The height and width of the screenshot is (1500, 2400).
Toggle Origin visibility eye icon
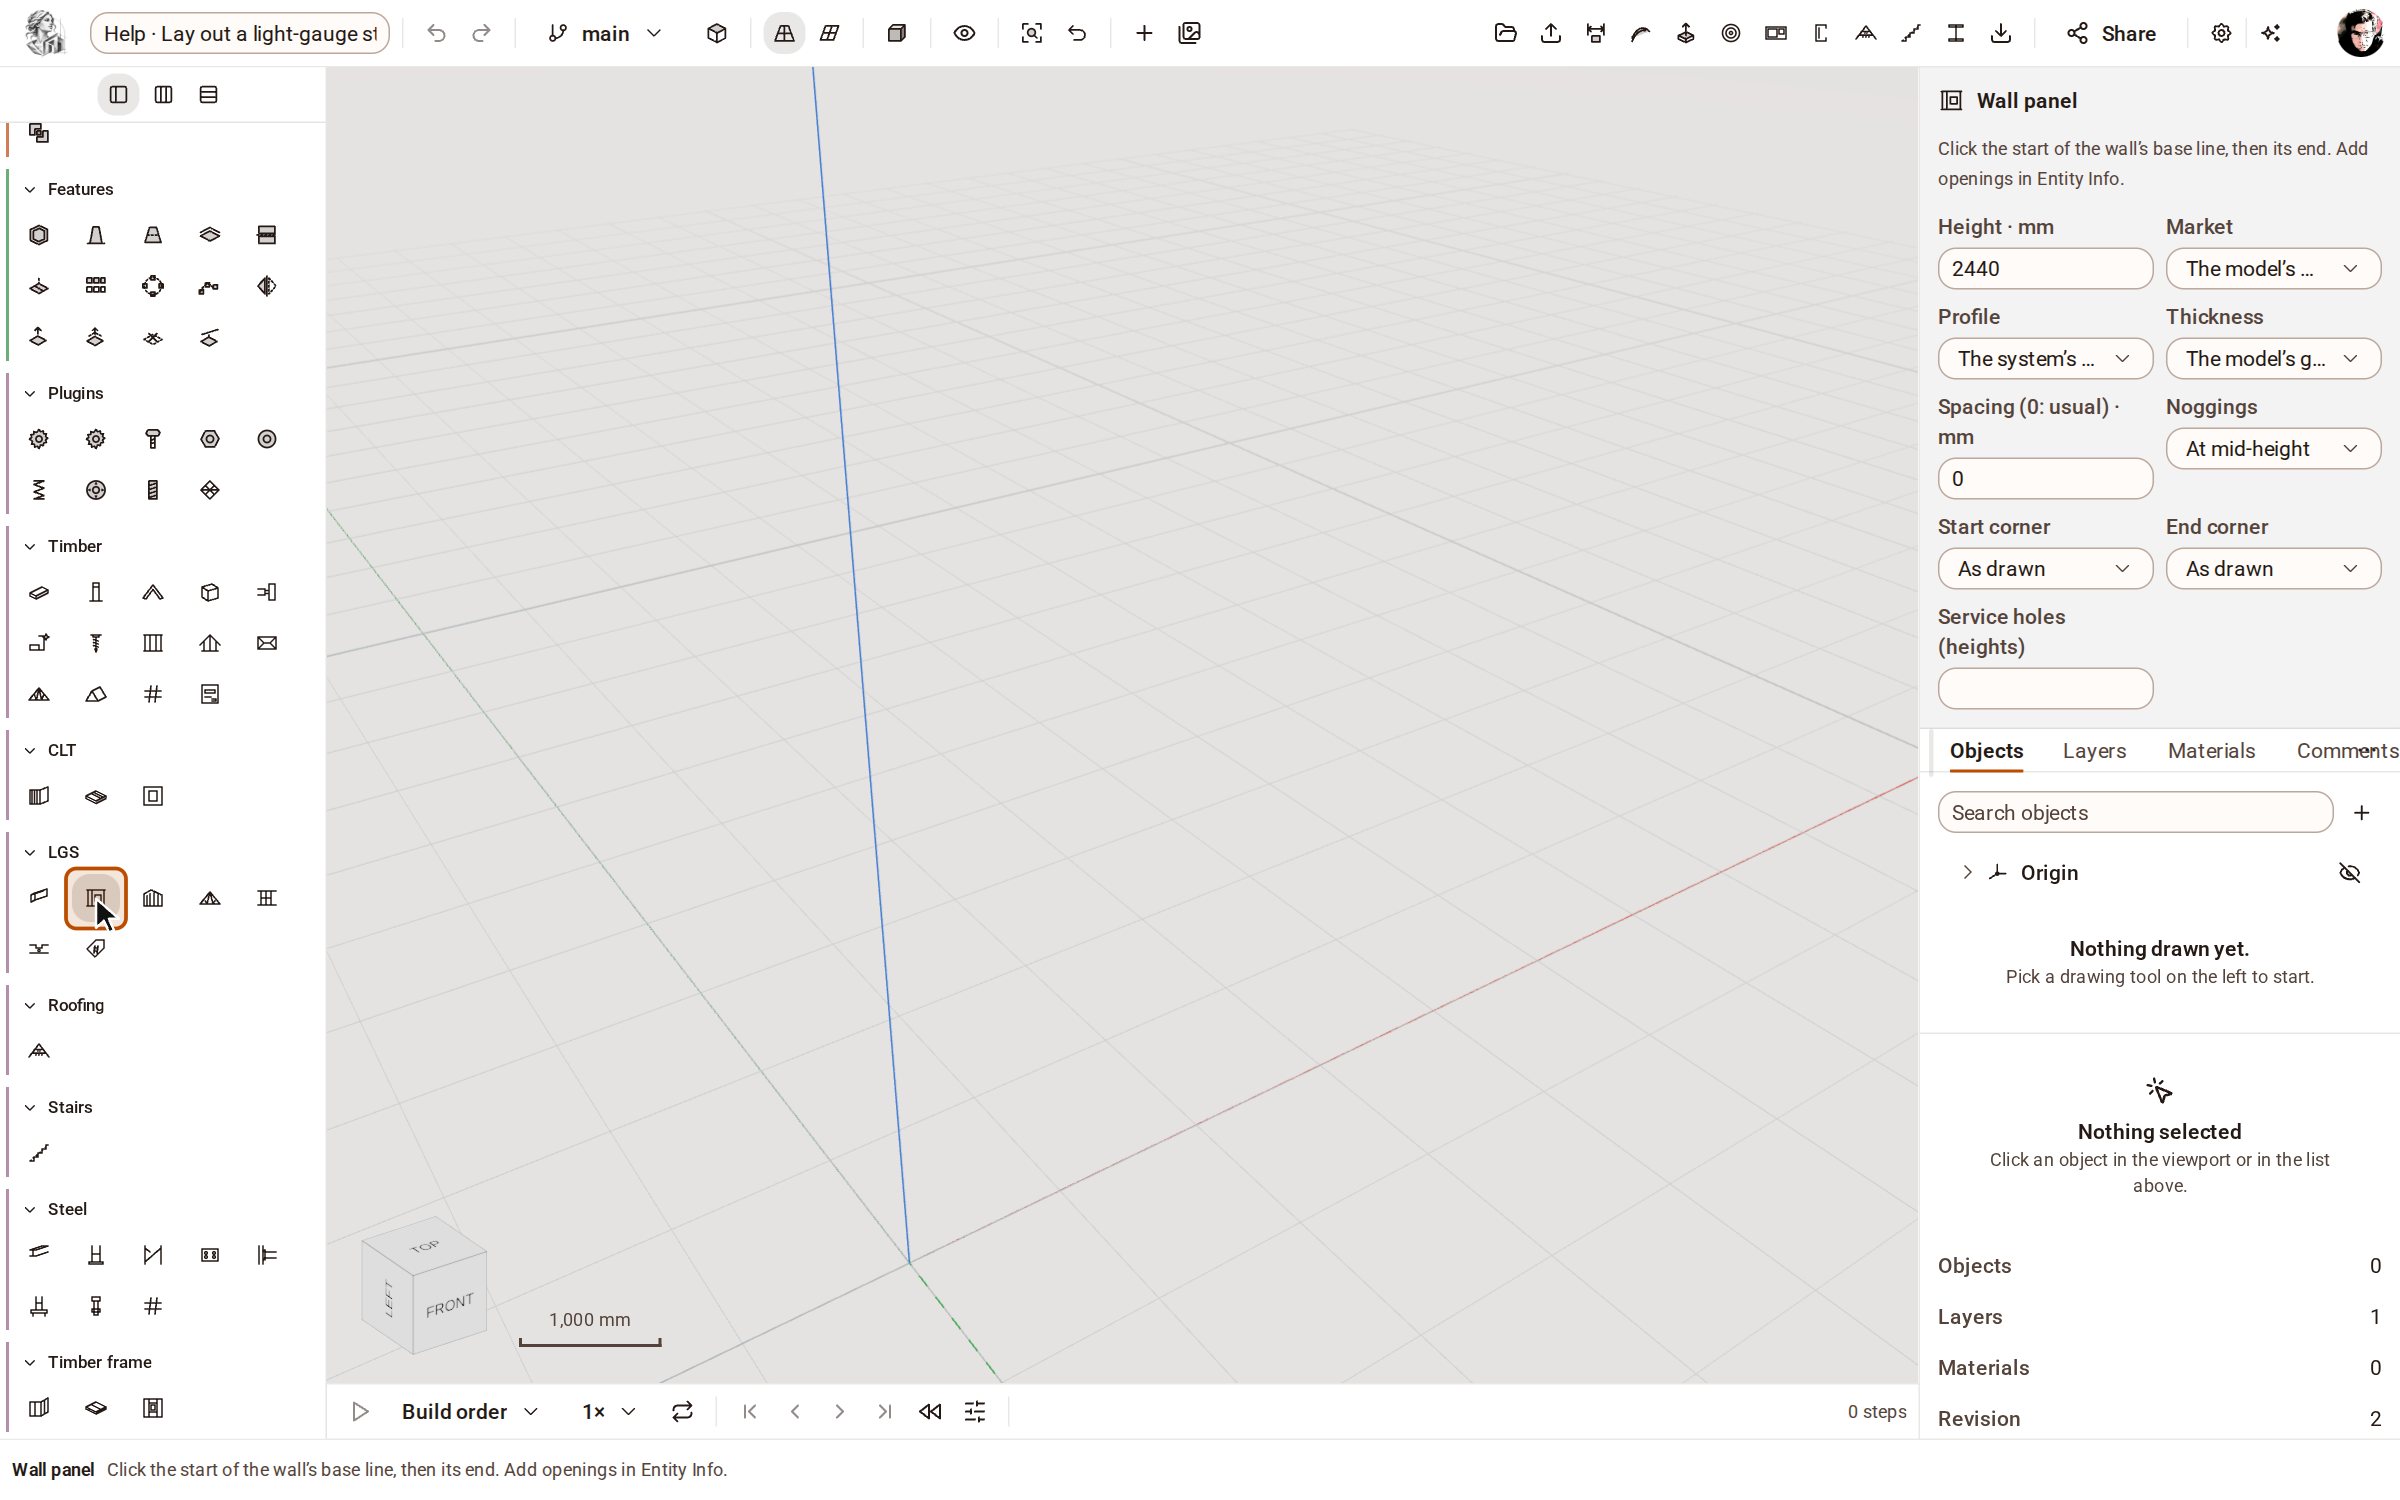click(x=2350, y=873)
